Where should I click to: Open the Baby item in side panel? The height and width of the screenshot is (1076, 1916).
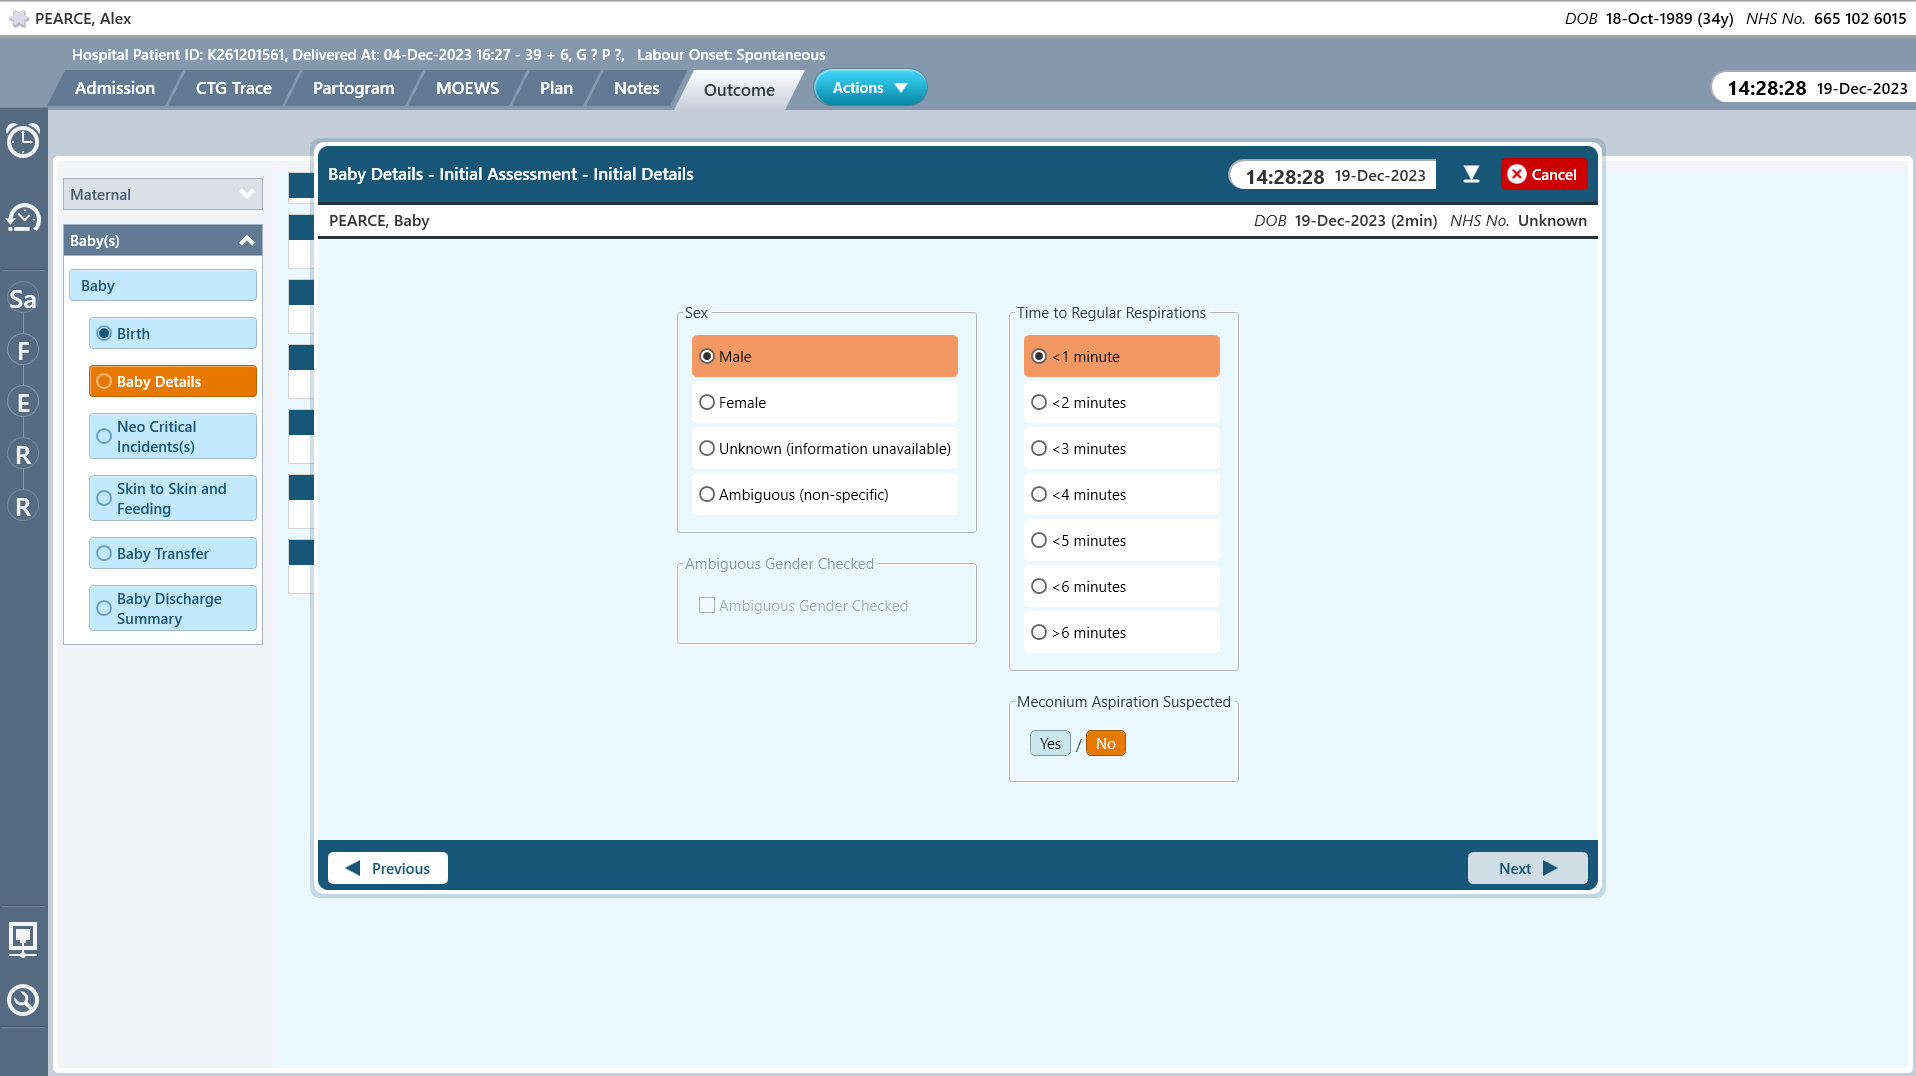[163, 285]
